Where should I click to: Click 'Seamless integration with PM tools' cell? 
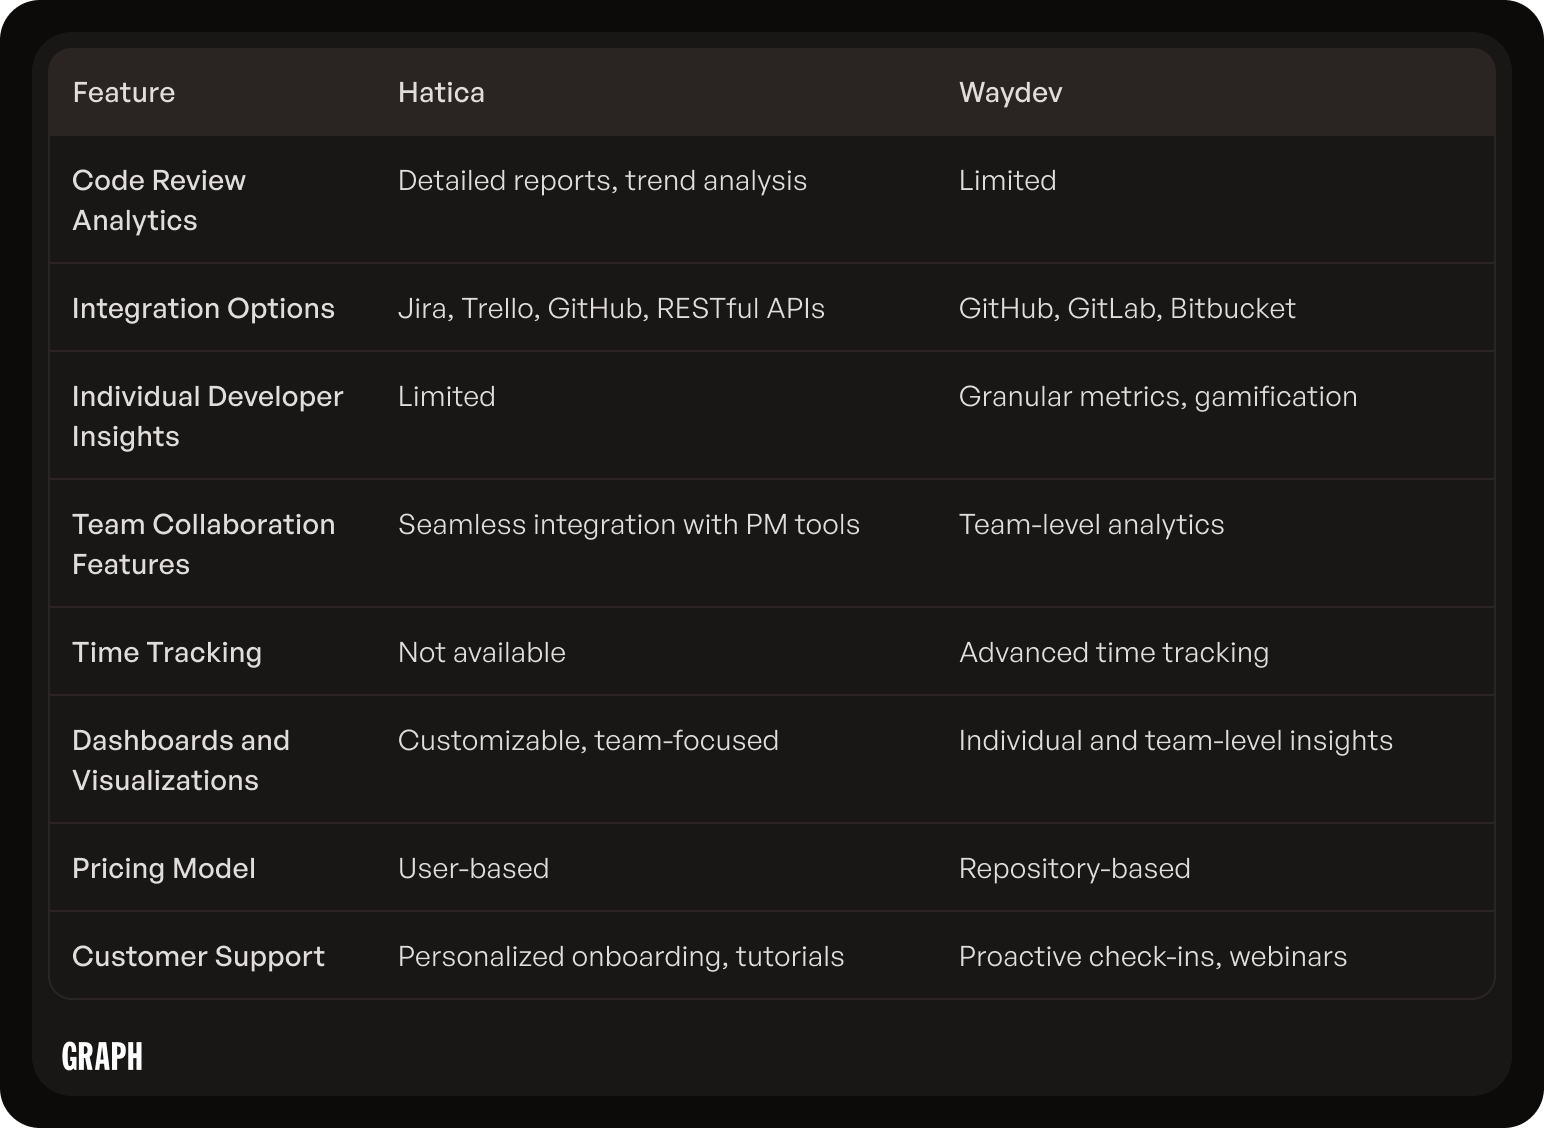[x=628, y=525]
